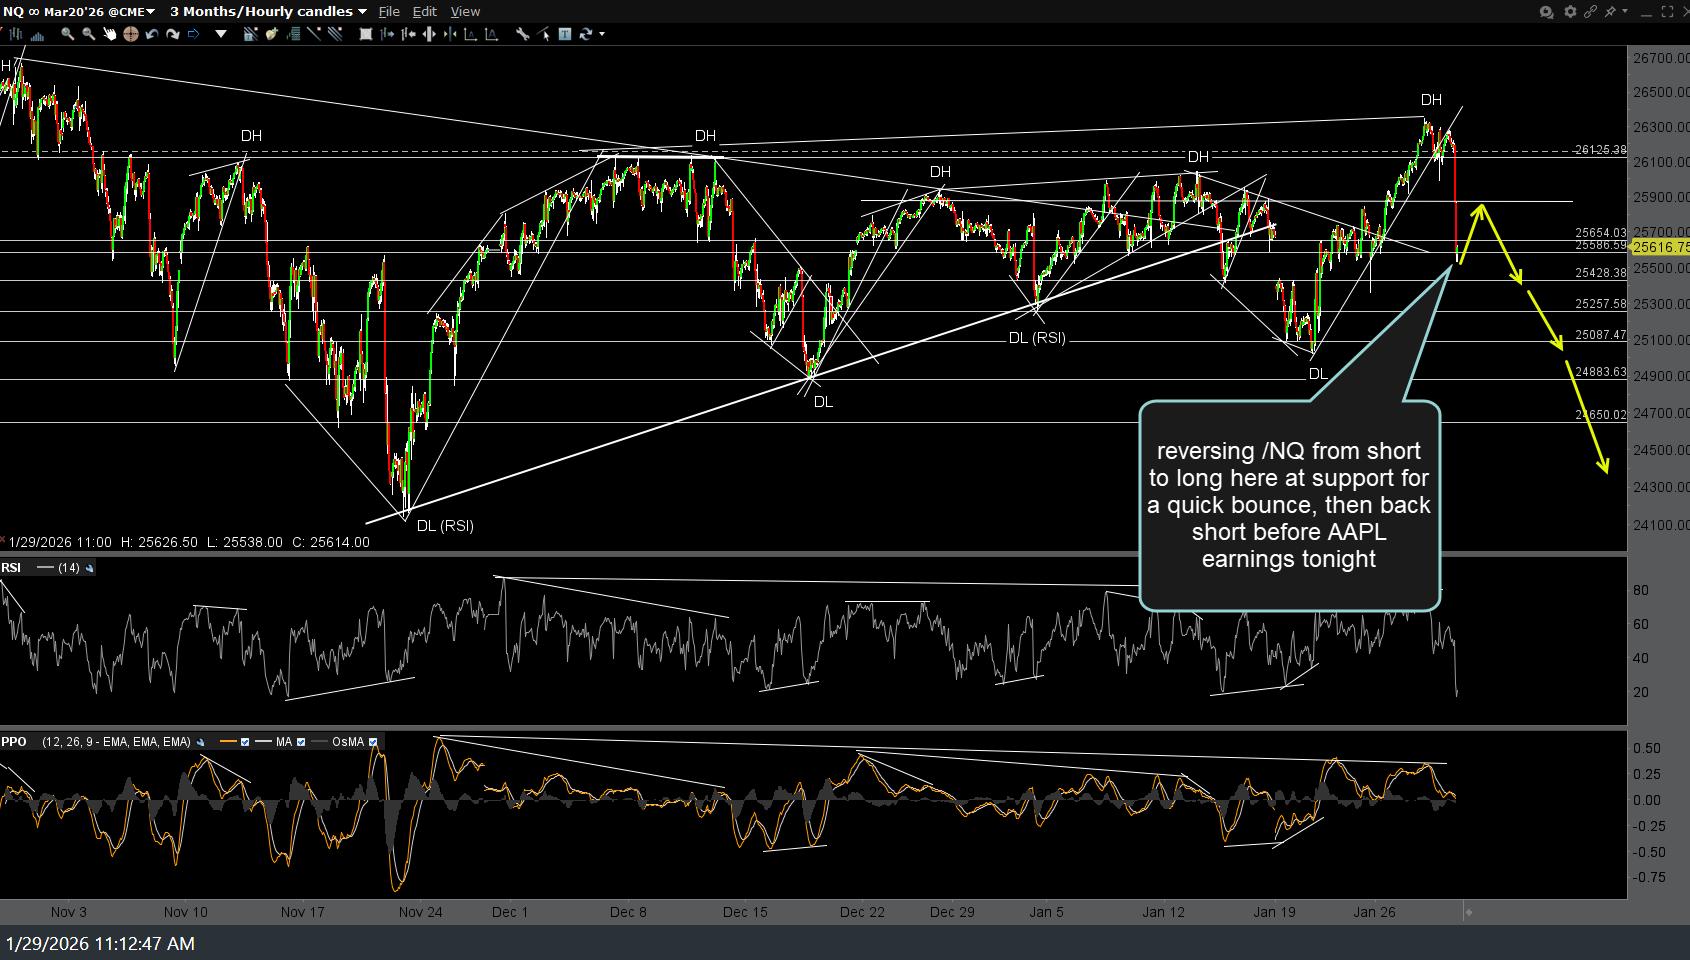Click the Undo drawing icon
Screen dimensions: 1690x960
coord(152,33)
